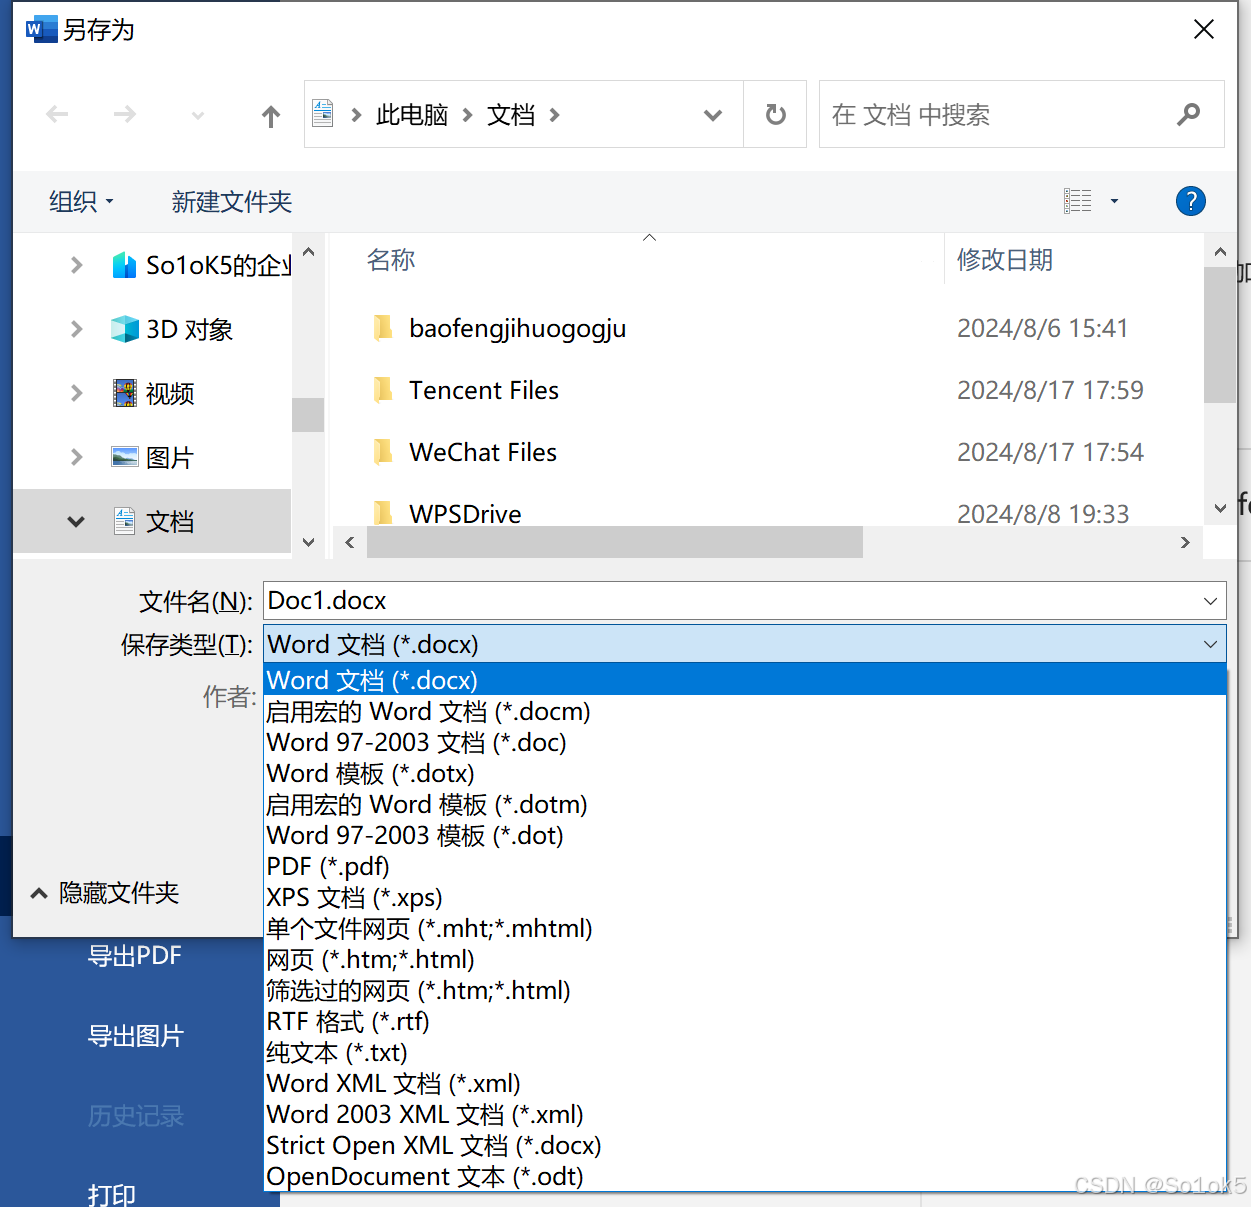Image resolution: width=1251 pixels, height=1207 pixels.
Task: Create folder with 新建文件夹
Action: (x=231, y=201)
